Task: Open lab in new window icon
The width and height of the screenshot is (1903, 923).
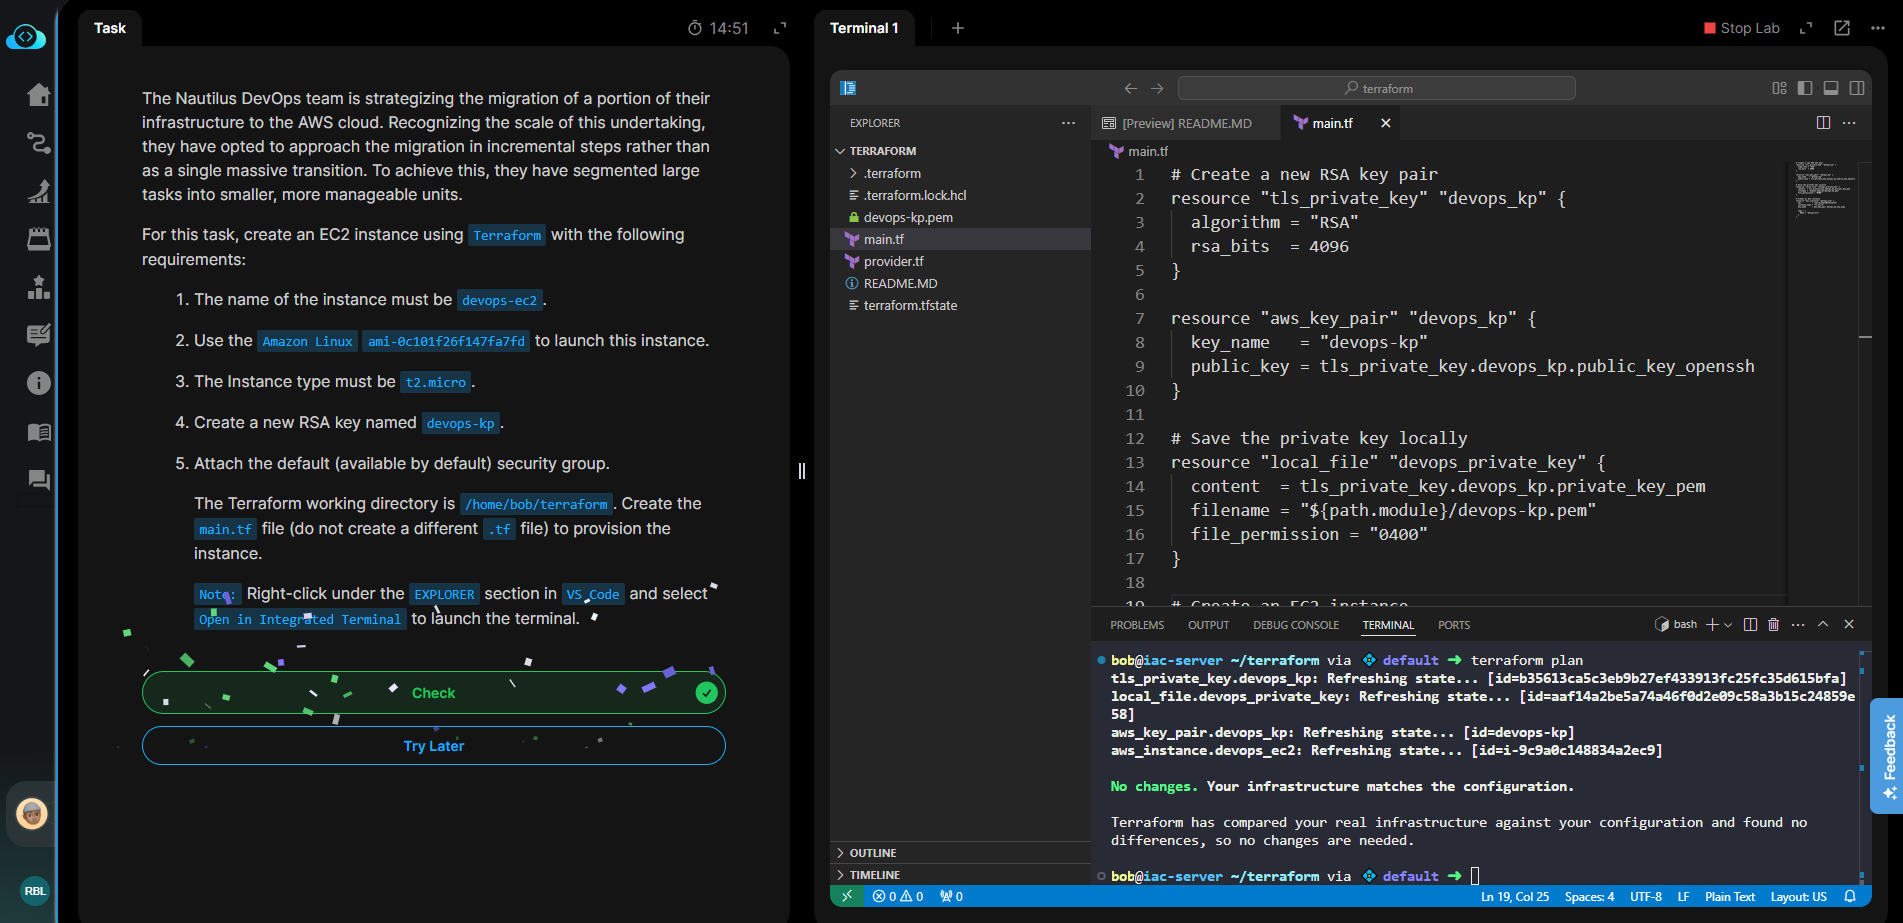Action: click(1841, 28)
